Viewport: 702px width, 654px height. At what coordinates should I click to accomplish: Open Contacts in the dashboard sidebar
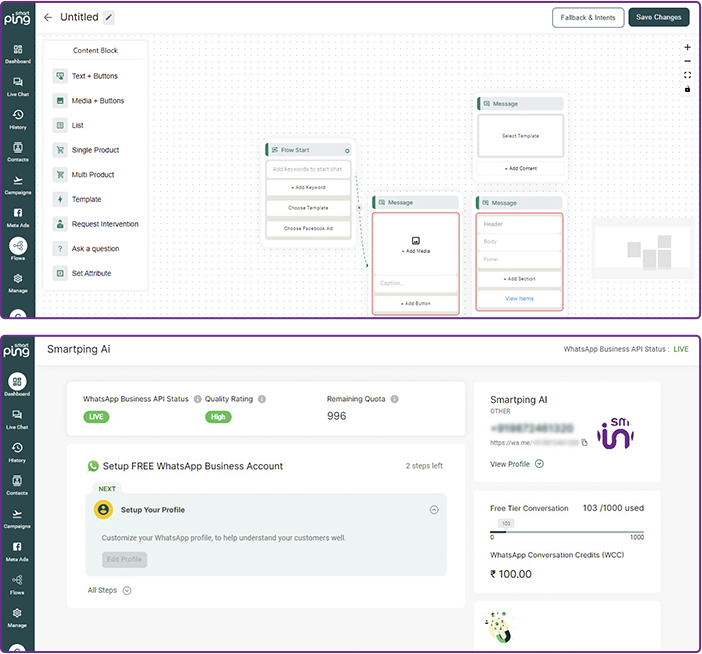click(x=17, y=486)
